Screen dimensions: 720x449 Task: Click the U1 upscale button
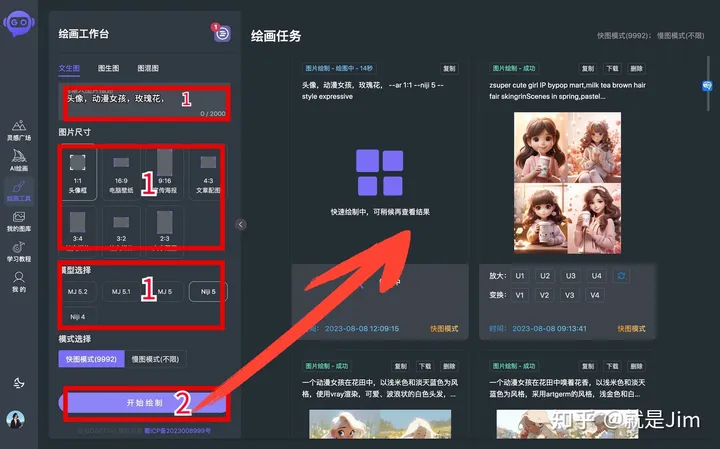pyautogui.click(x=519, y=276)
